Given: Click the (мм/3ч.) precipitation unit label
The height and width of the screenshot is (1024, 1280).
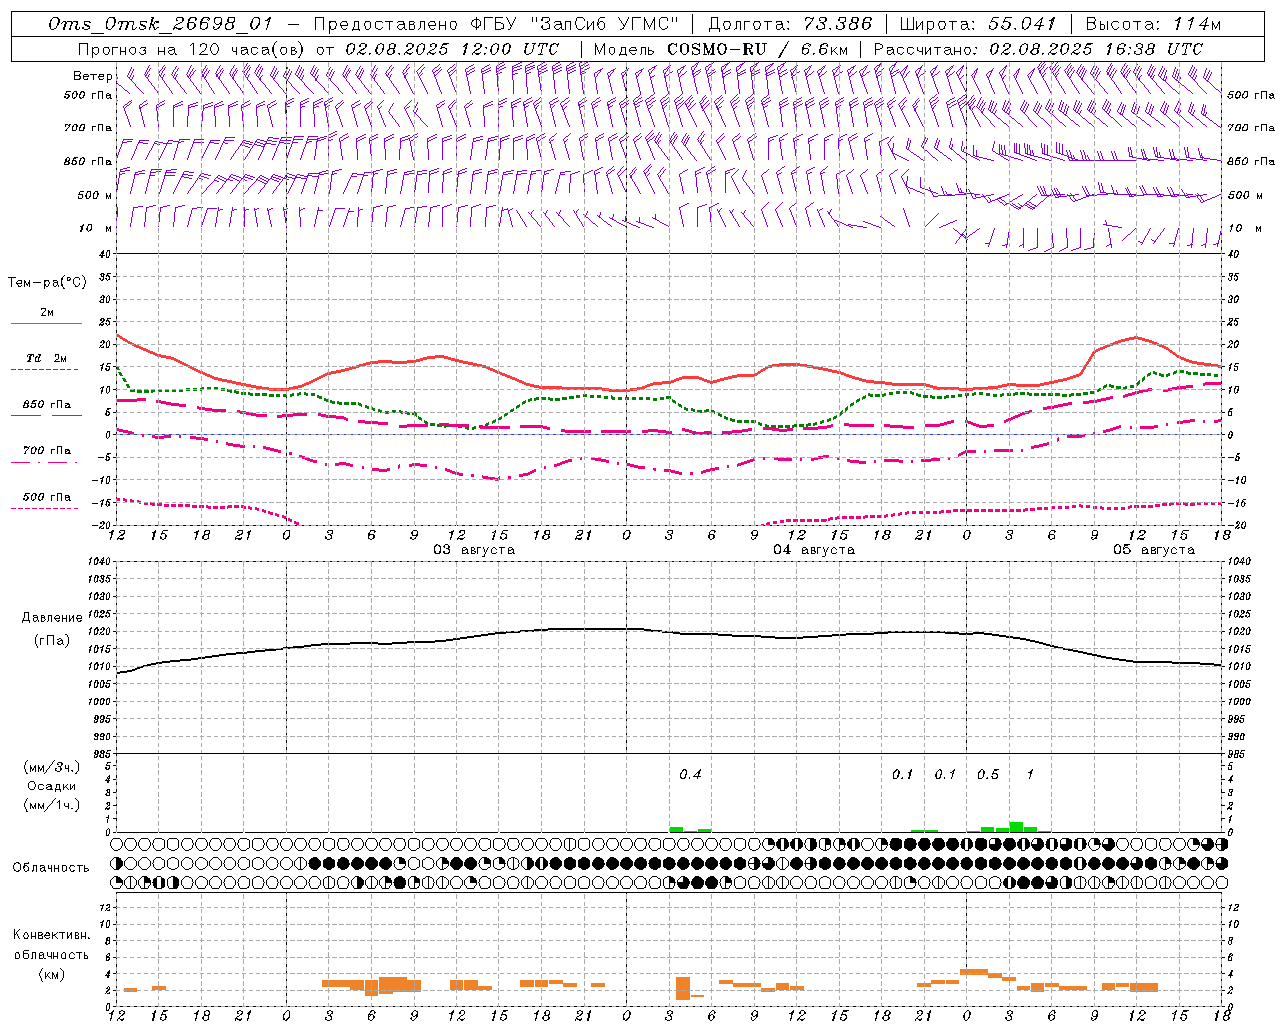Looking at the screenshot, I should click(x=51, y=767).
